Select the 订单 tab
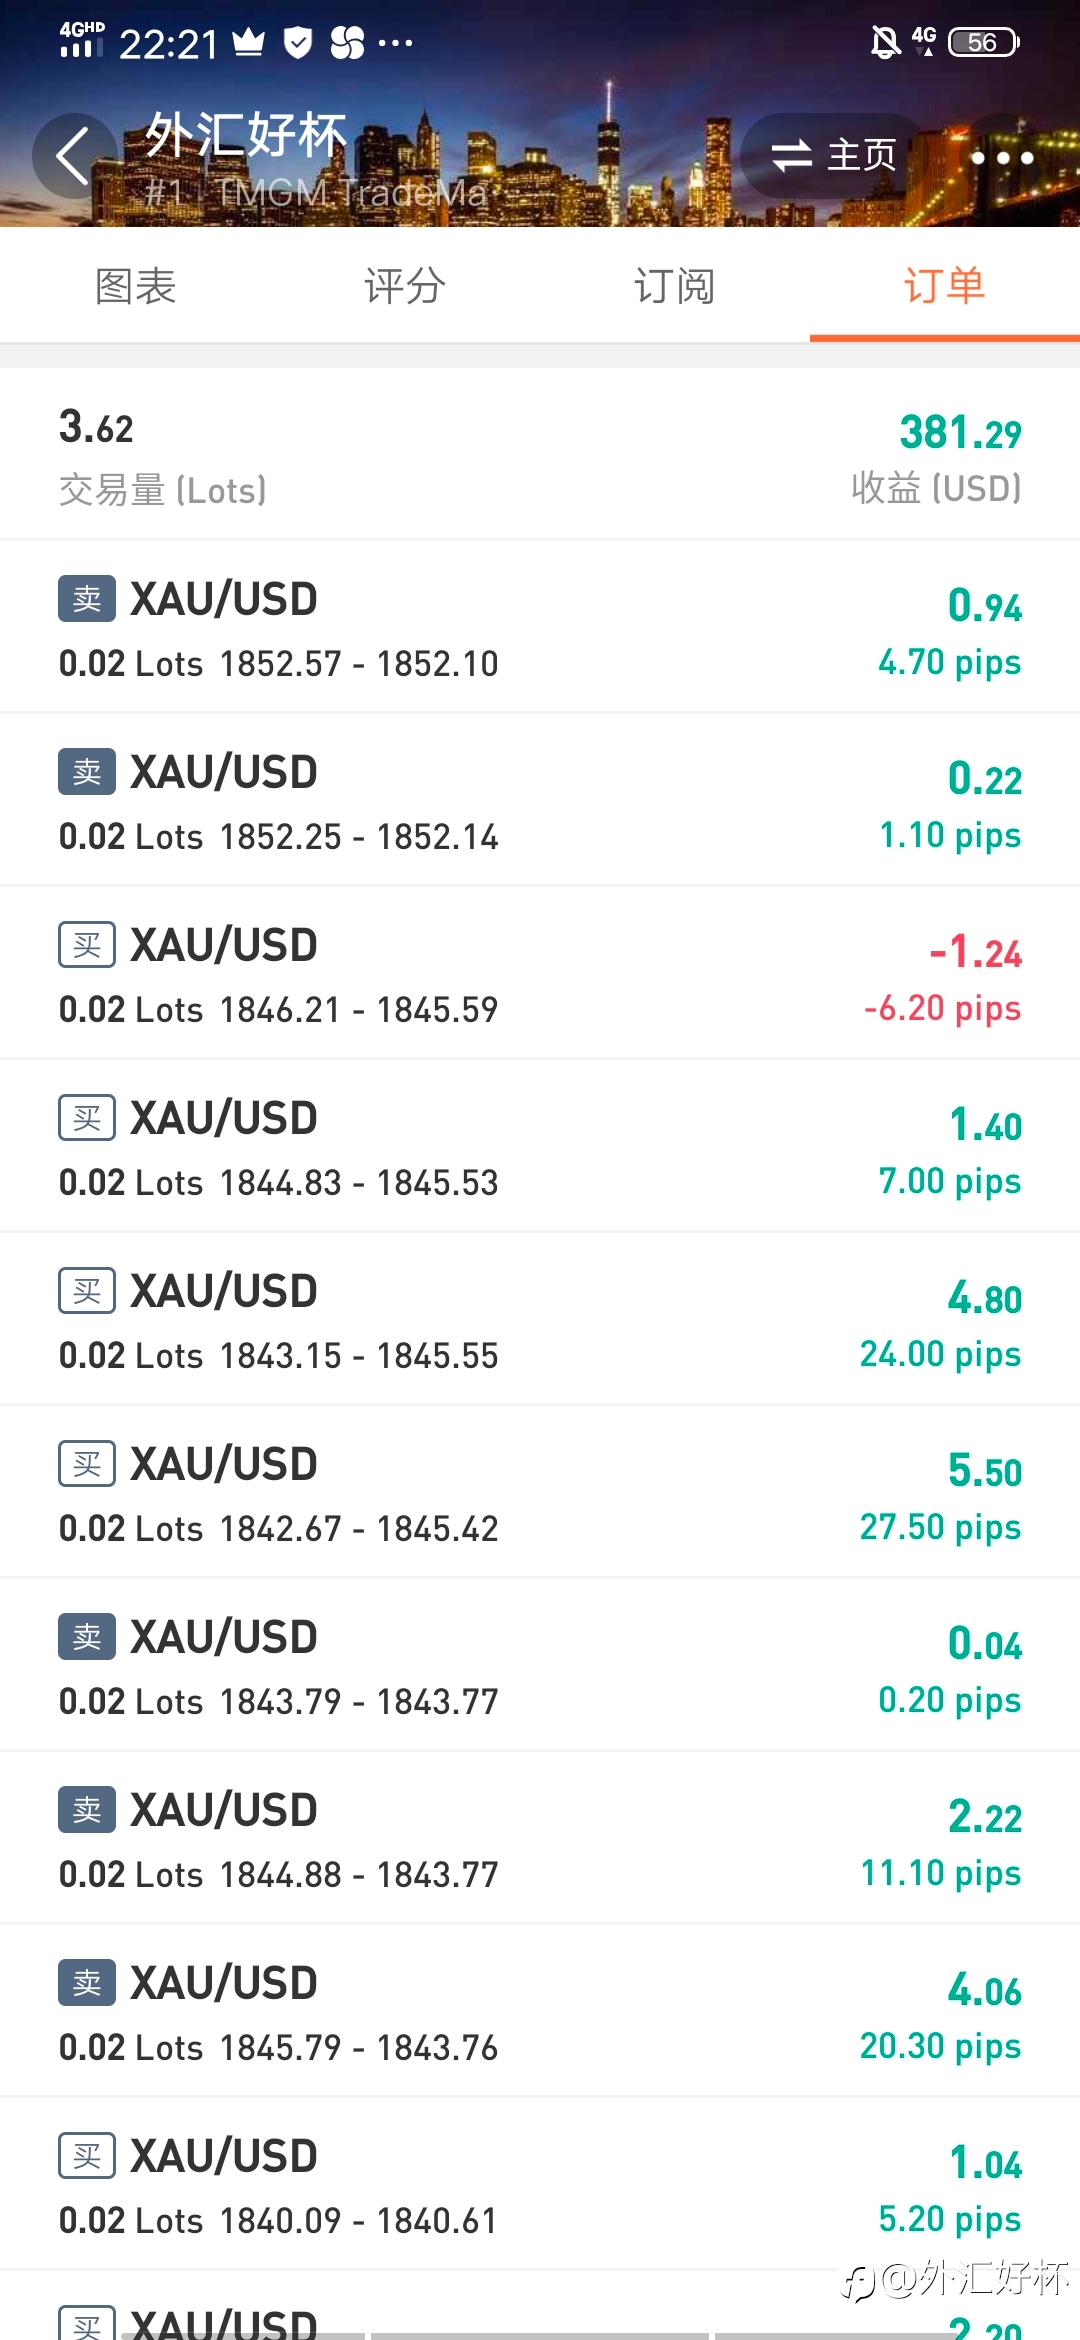Viewport: 1080px width, 2340px height. pyautogui.click(x=945, y=287)
